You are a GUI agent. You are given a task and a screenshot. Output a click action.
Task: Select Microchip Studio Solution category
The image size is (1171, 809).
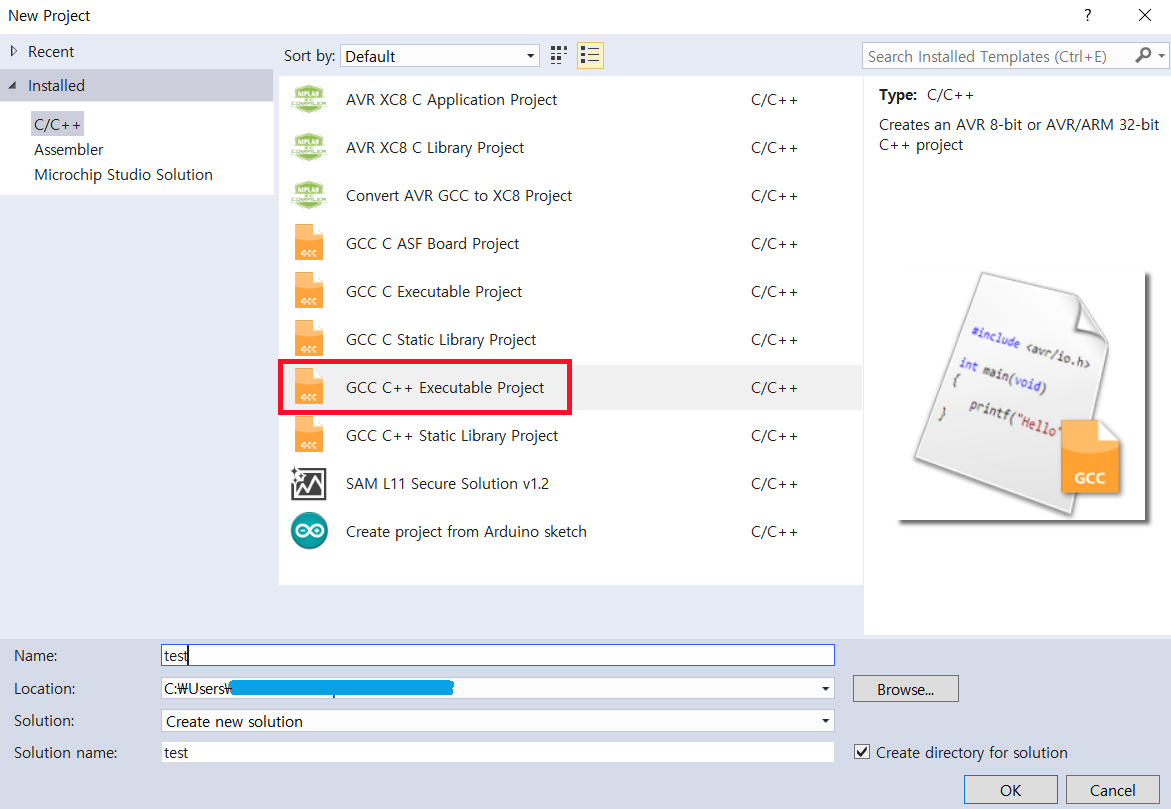pos(123,174)
